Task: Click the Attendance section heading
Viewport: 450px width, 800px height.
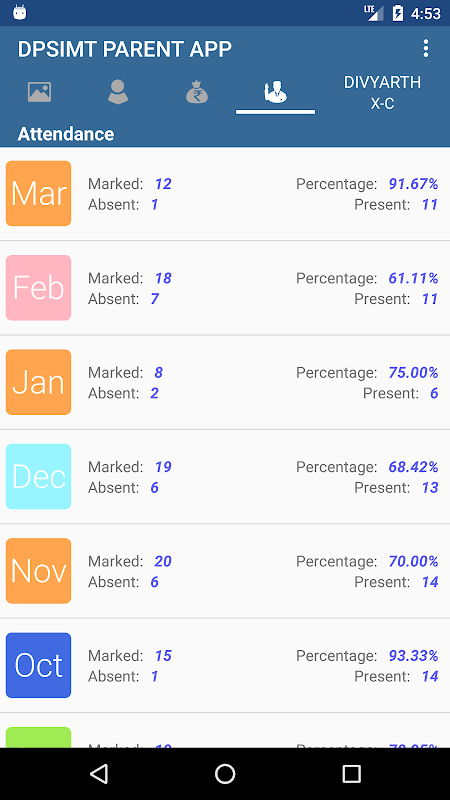Action: pyautogui.click(x=66, y=134)
